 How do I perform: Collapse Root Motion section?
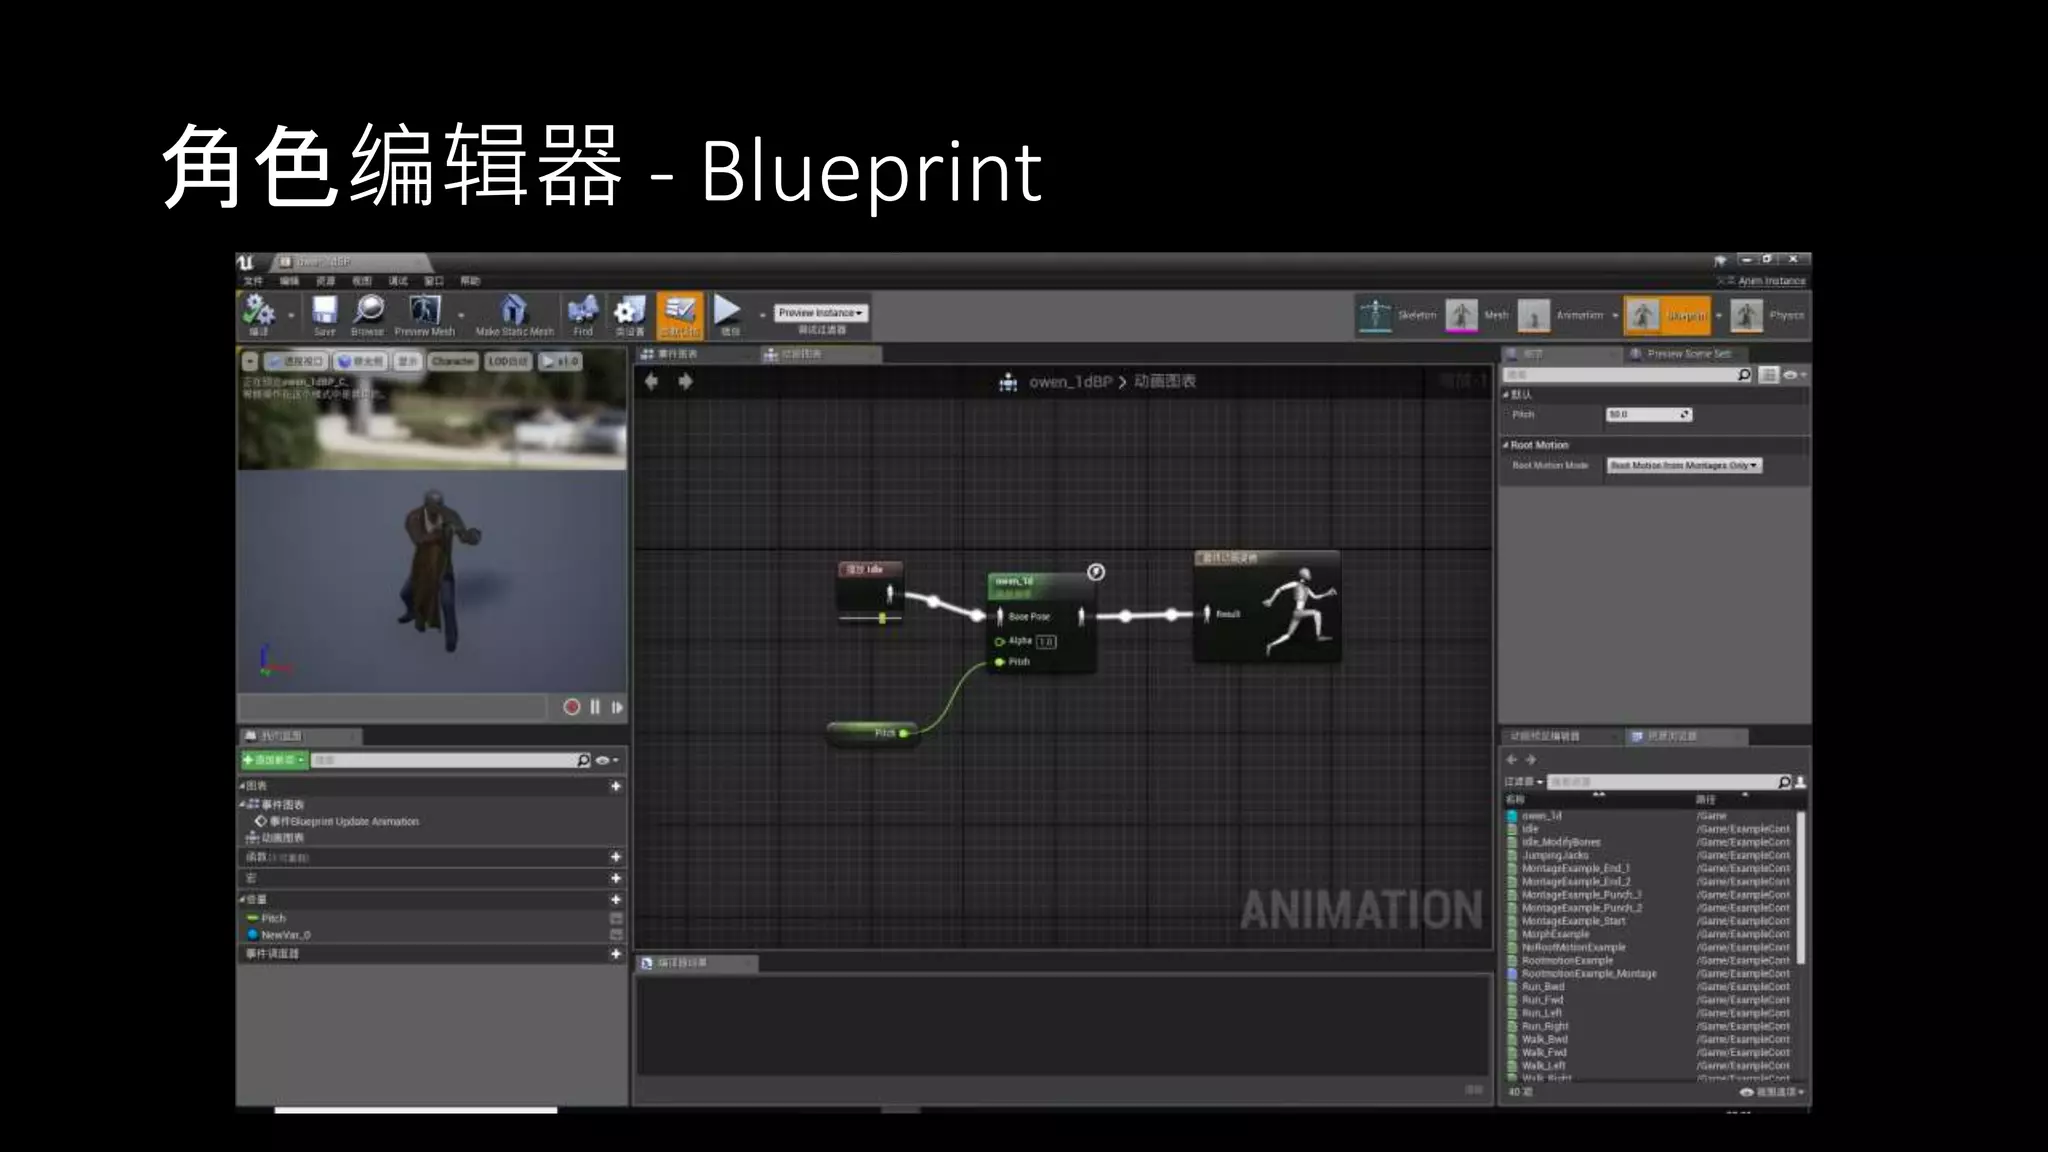(1506, 445)
